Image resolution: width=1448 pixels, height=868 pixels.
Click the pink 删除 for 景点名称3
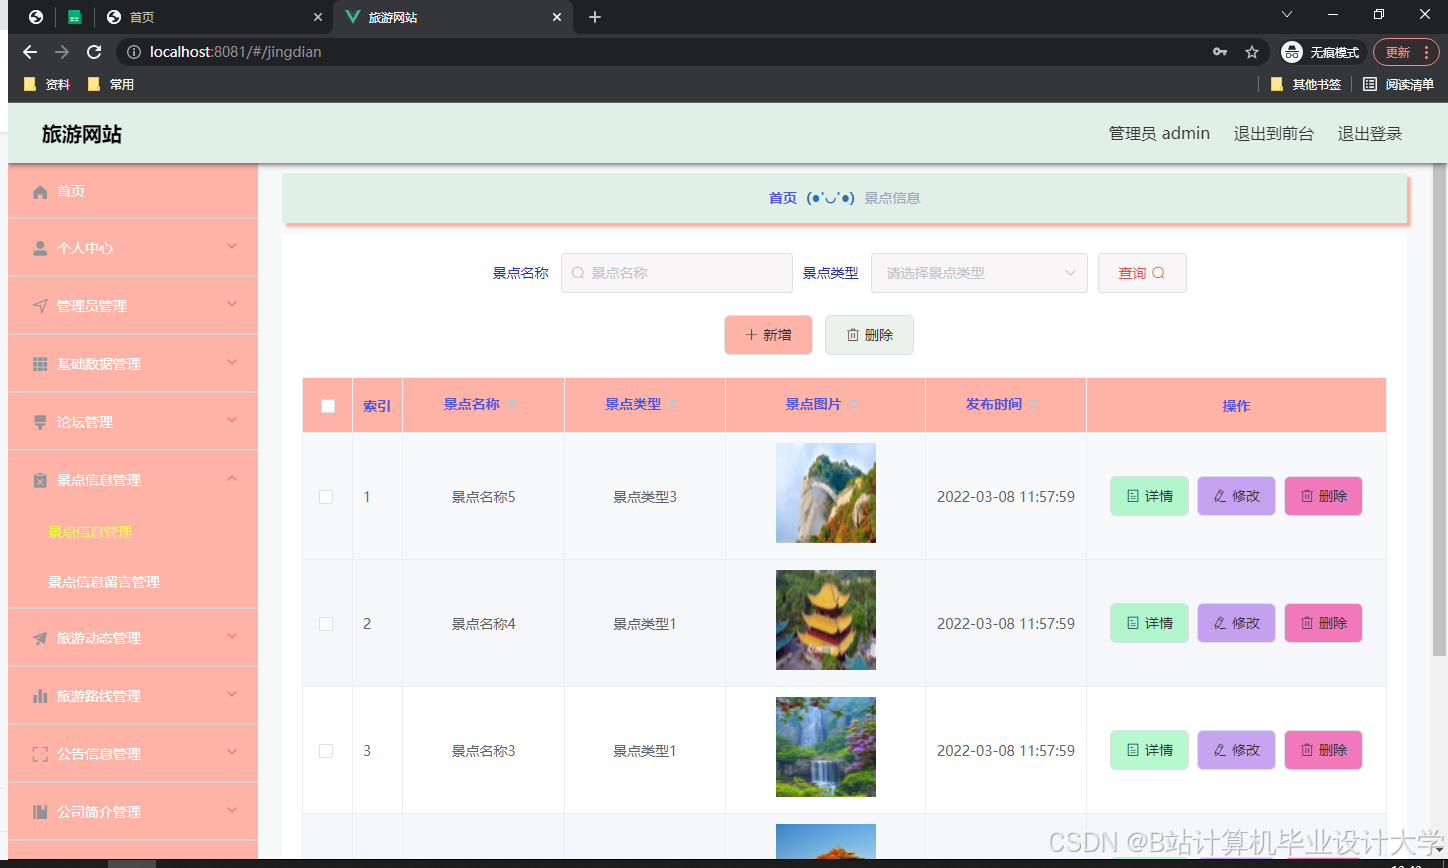click(1323, 750)
